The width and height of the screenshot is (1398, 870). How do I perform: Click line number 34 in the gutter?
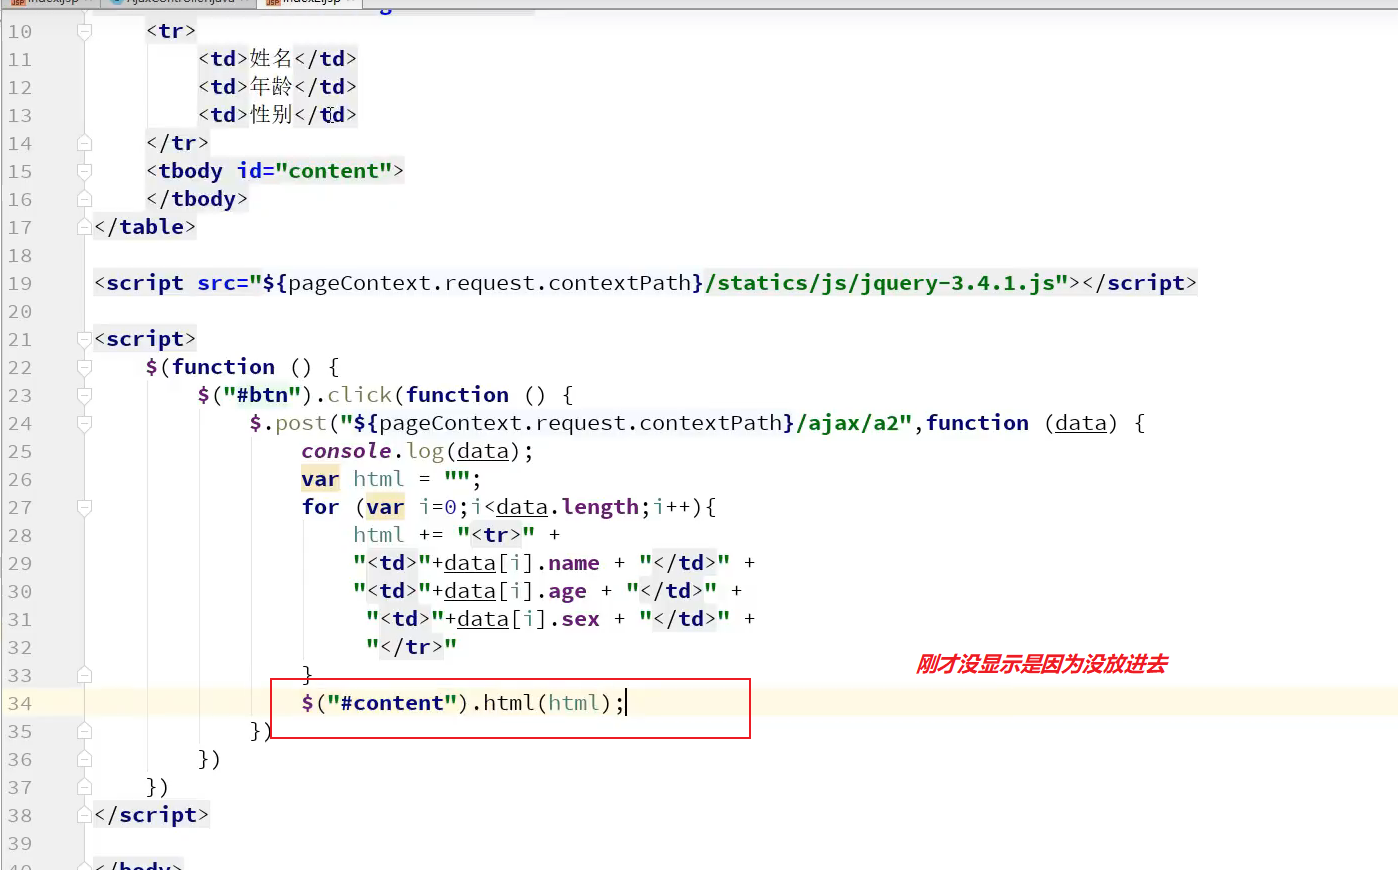pos(20,703)
